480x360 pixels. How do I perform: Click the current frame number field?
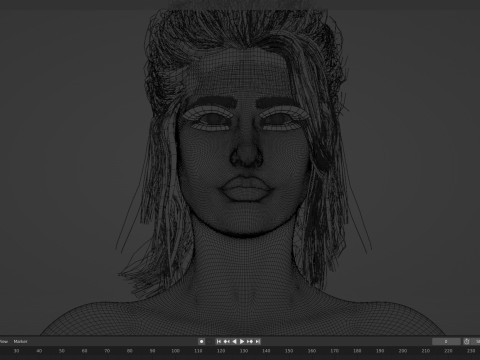tap(446, 341)
